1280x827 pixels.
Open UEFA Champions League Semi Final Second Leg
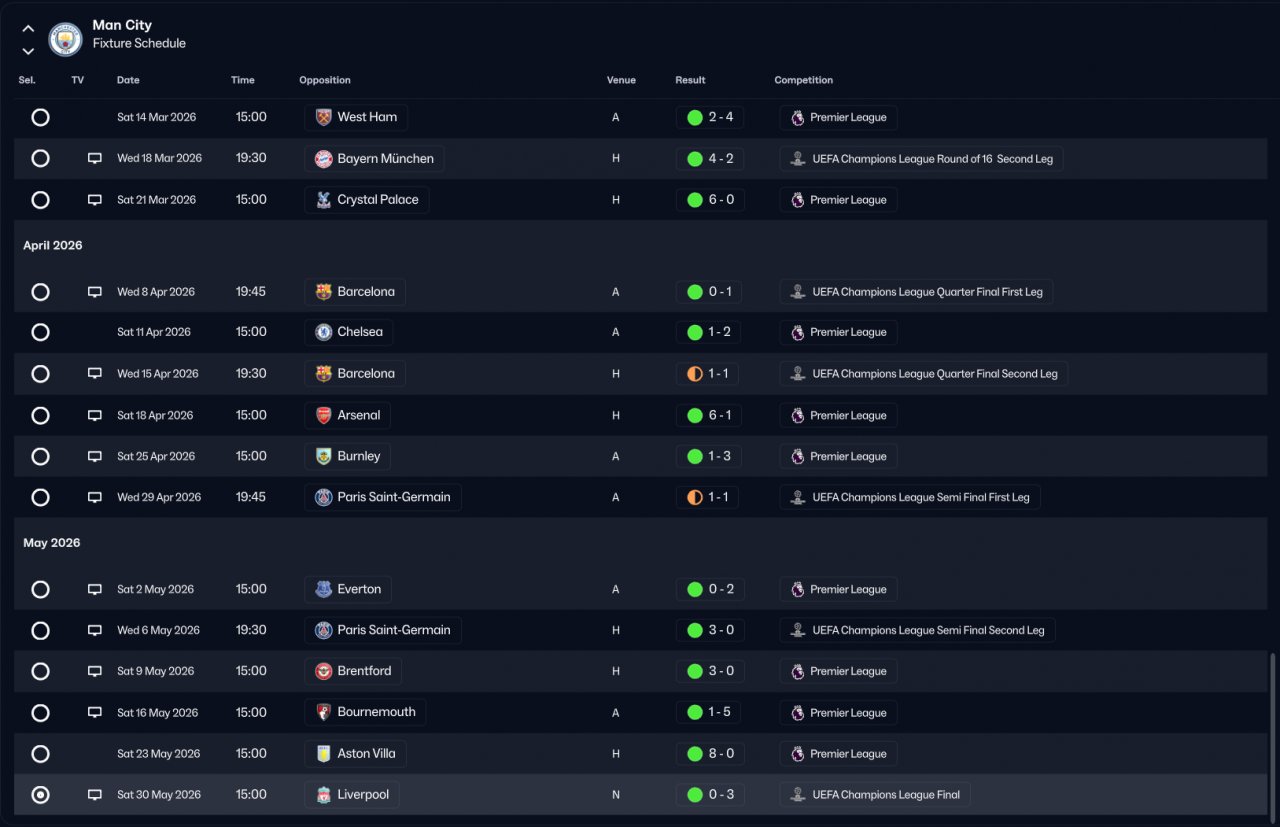coord(918,630)
